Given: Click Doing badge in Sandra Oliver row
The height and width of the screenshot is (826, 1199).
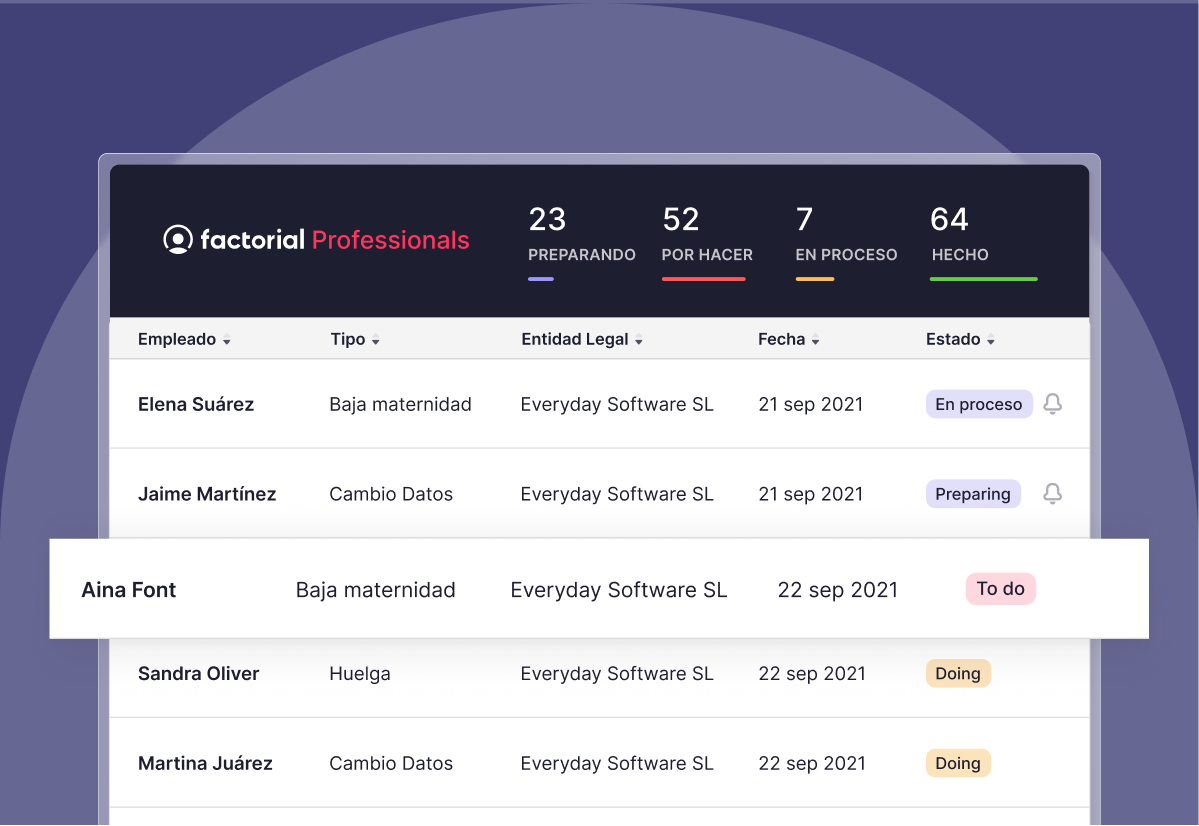Looking at the screenshot, I should pyautogui.click(x=957, y=673).
